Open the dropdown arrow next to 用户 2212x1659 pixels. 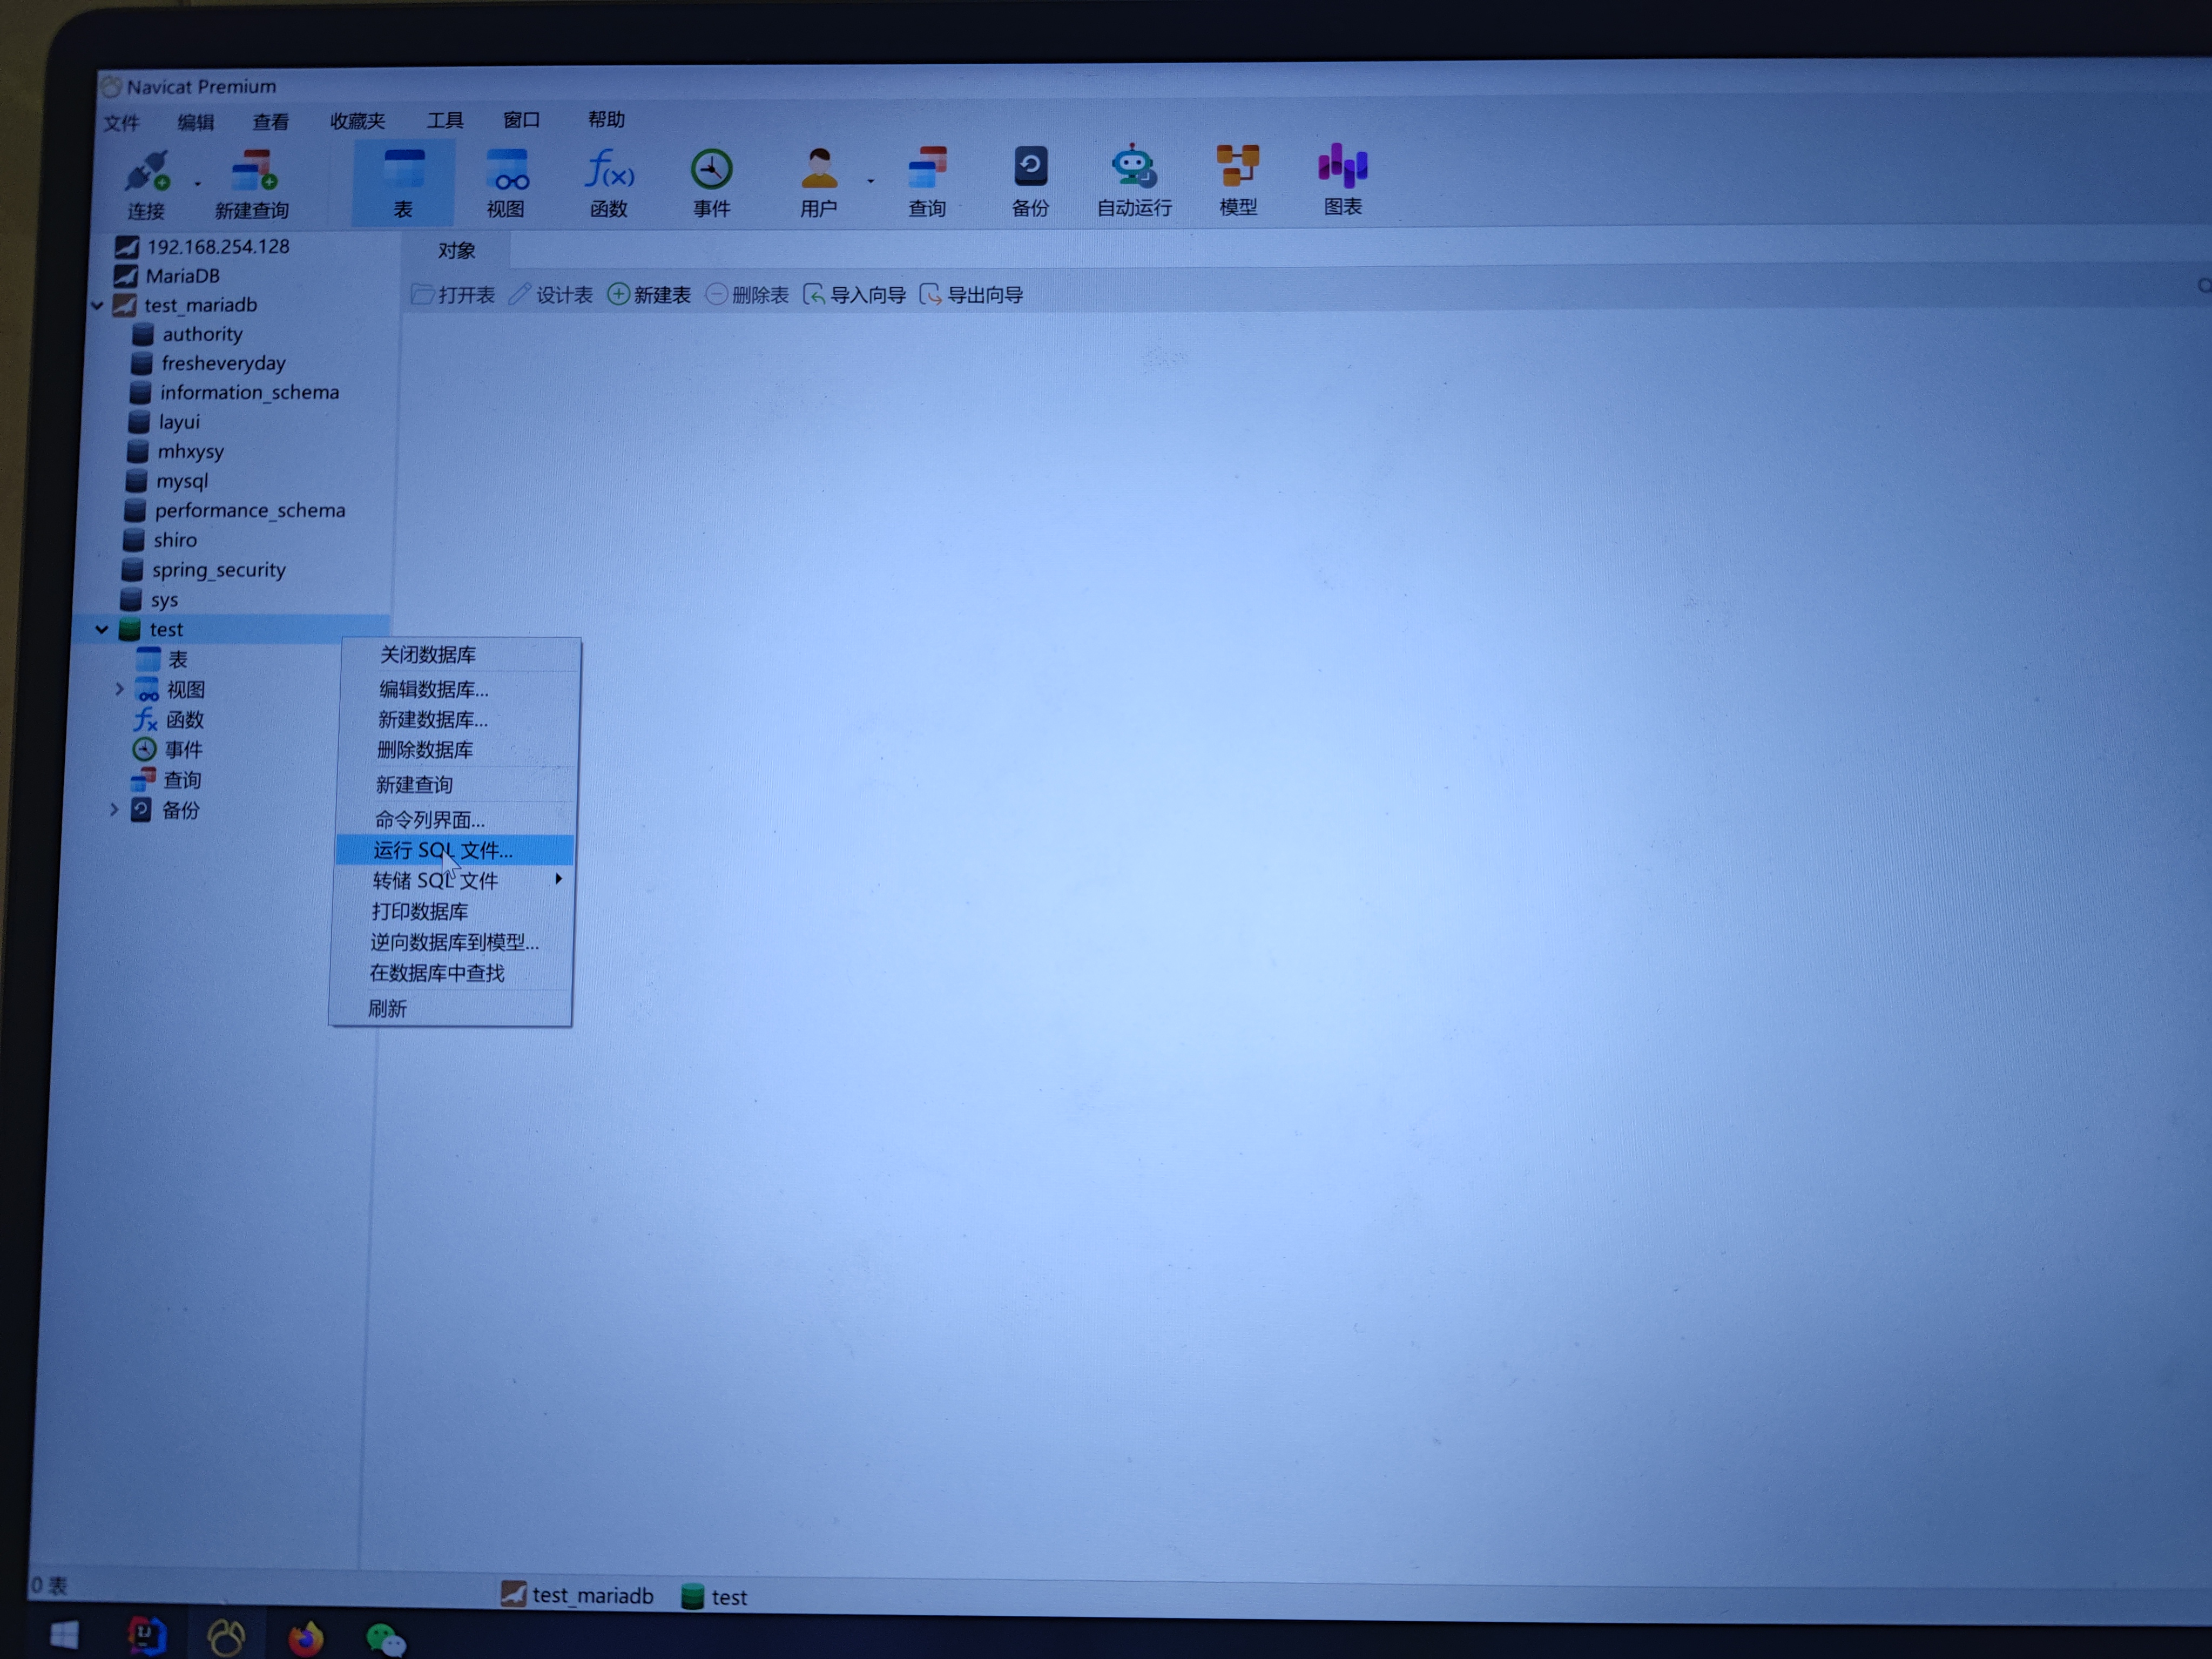[x=871, y=181]
